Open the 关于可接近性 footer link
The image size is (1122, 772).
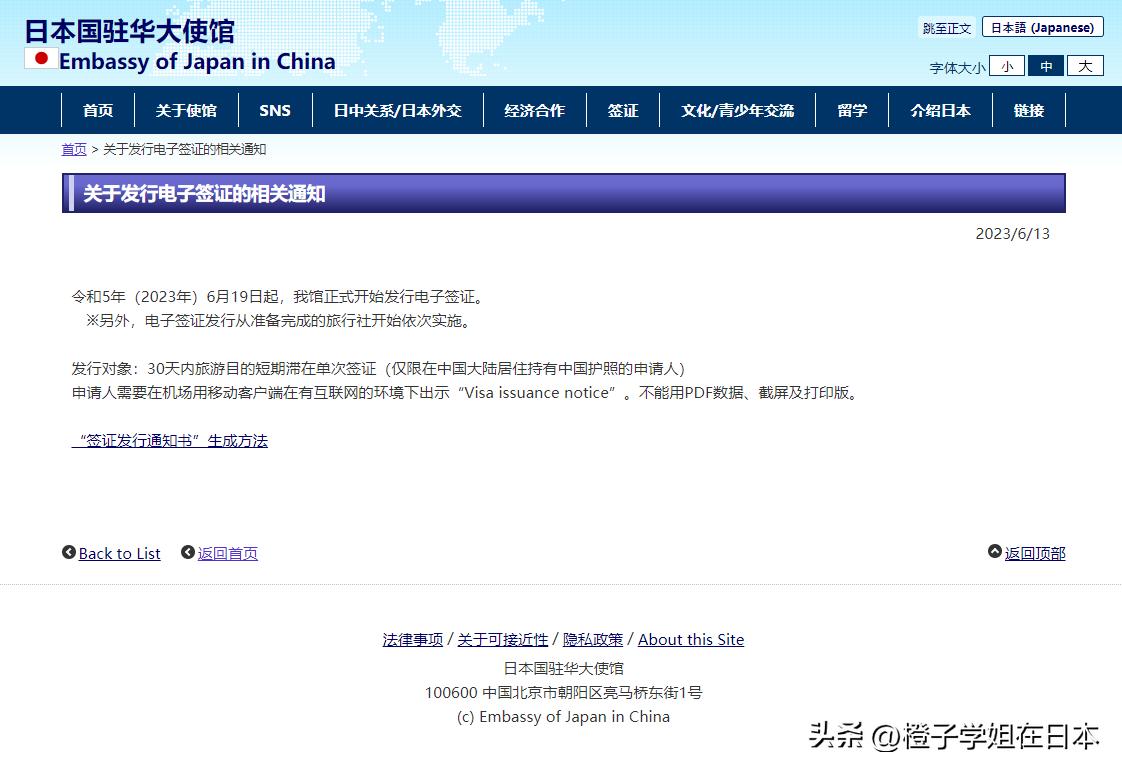coord(503,640)
